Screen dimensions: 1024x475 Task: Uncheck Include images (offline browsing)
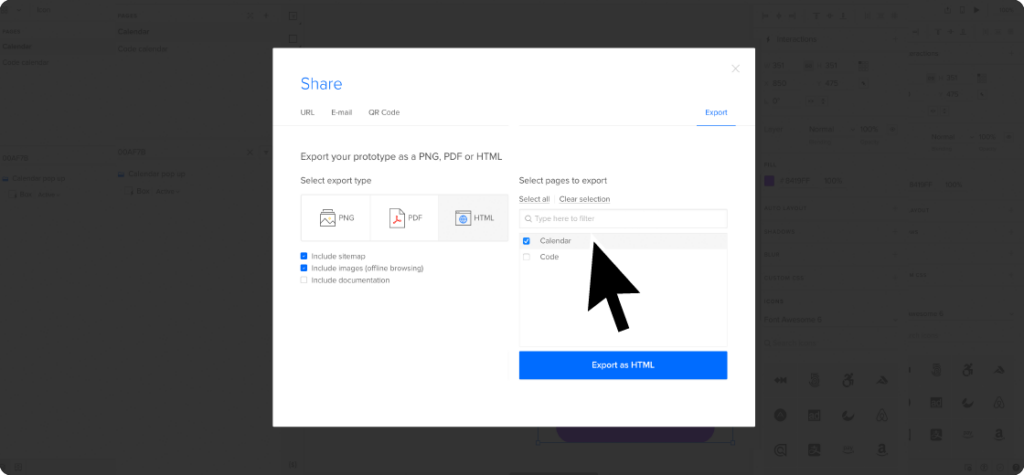click(304, 268)
